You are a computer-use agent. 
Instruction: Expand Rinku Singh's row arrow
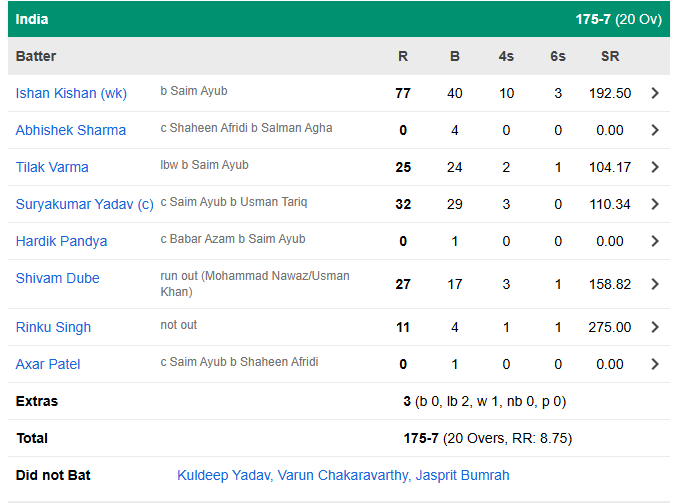pos(655,327)
